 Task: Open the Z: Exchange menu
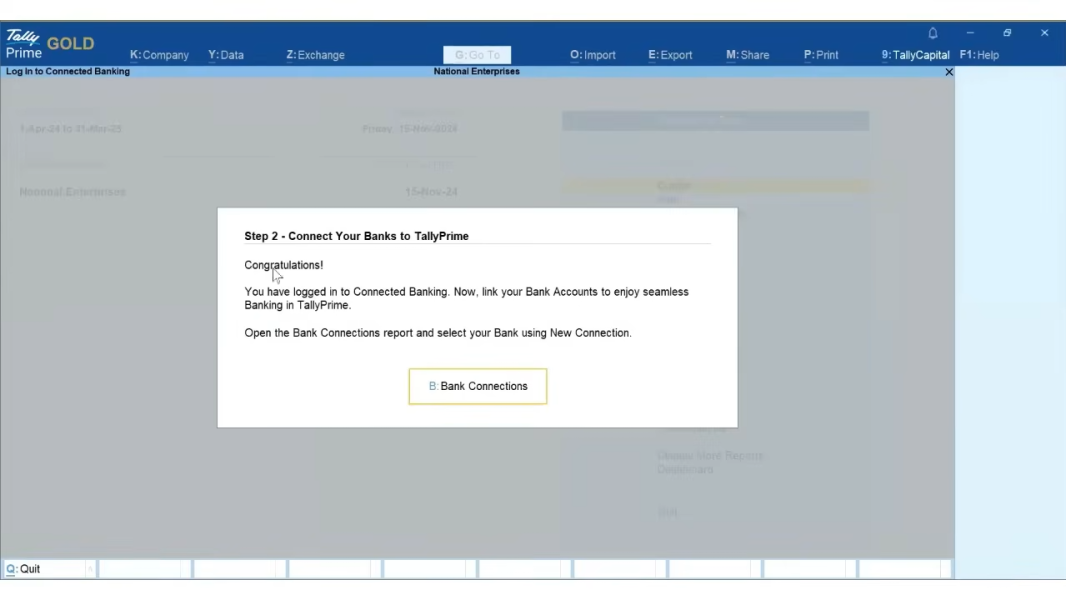pos(315,55)
